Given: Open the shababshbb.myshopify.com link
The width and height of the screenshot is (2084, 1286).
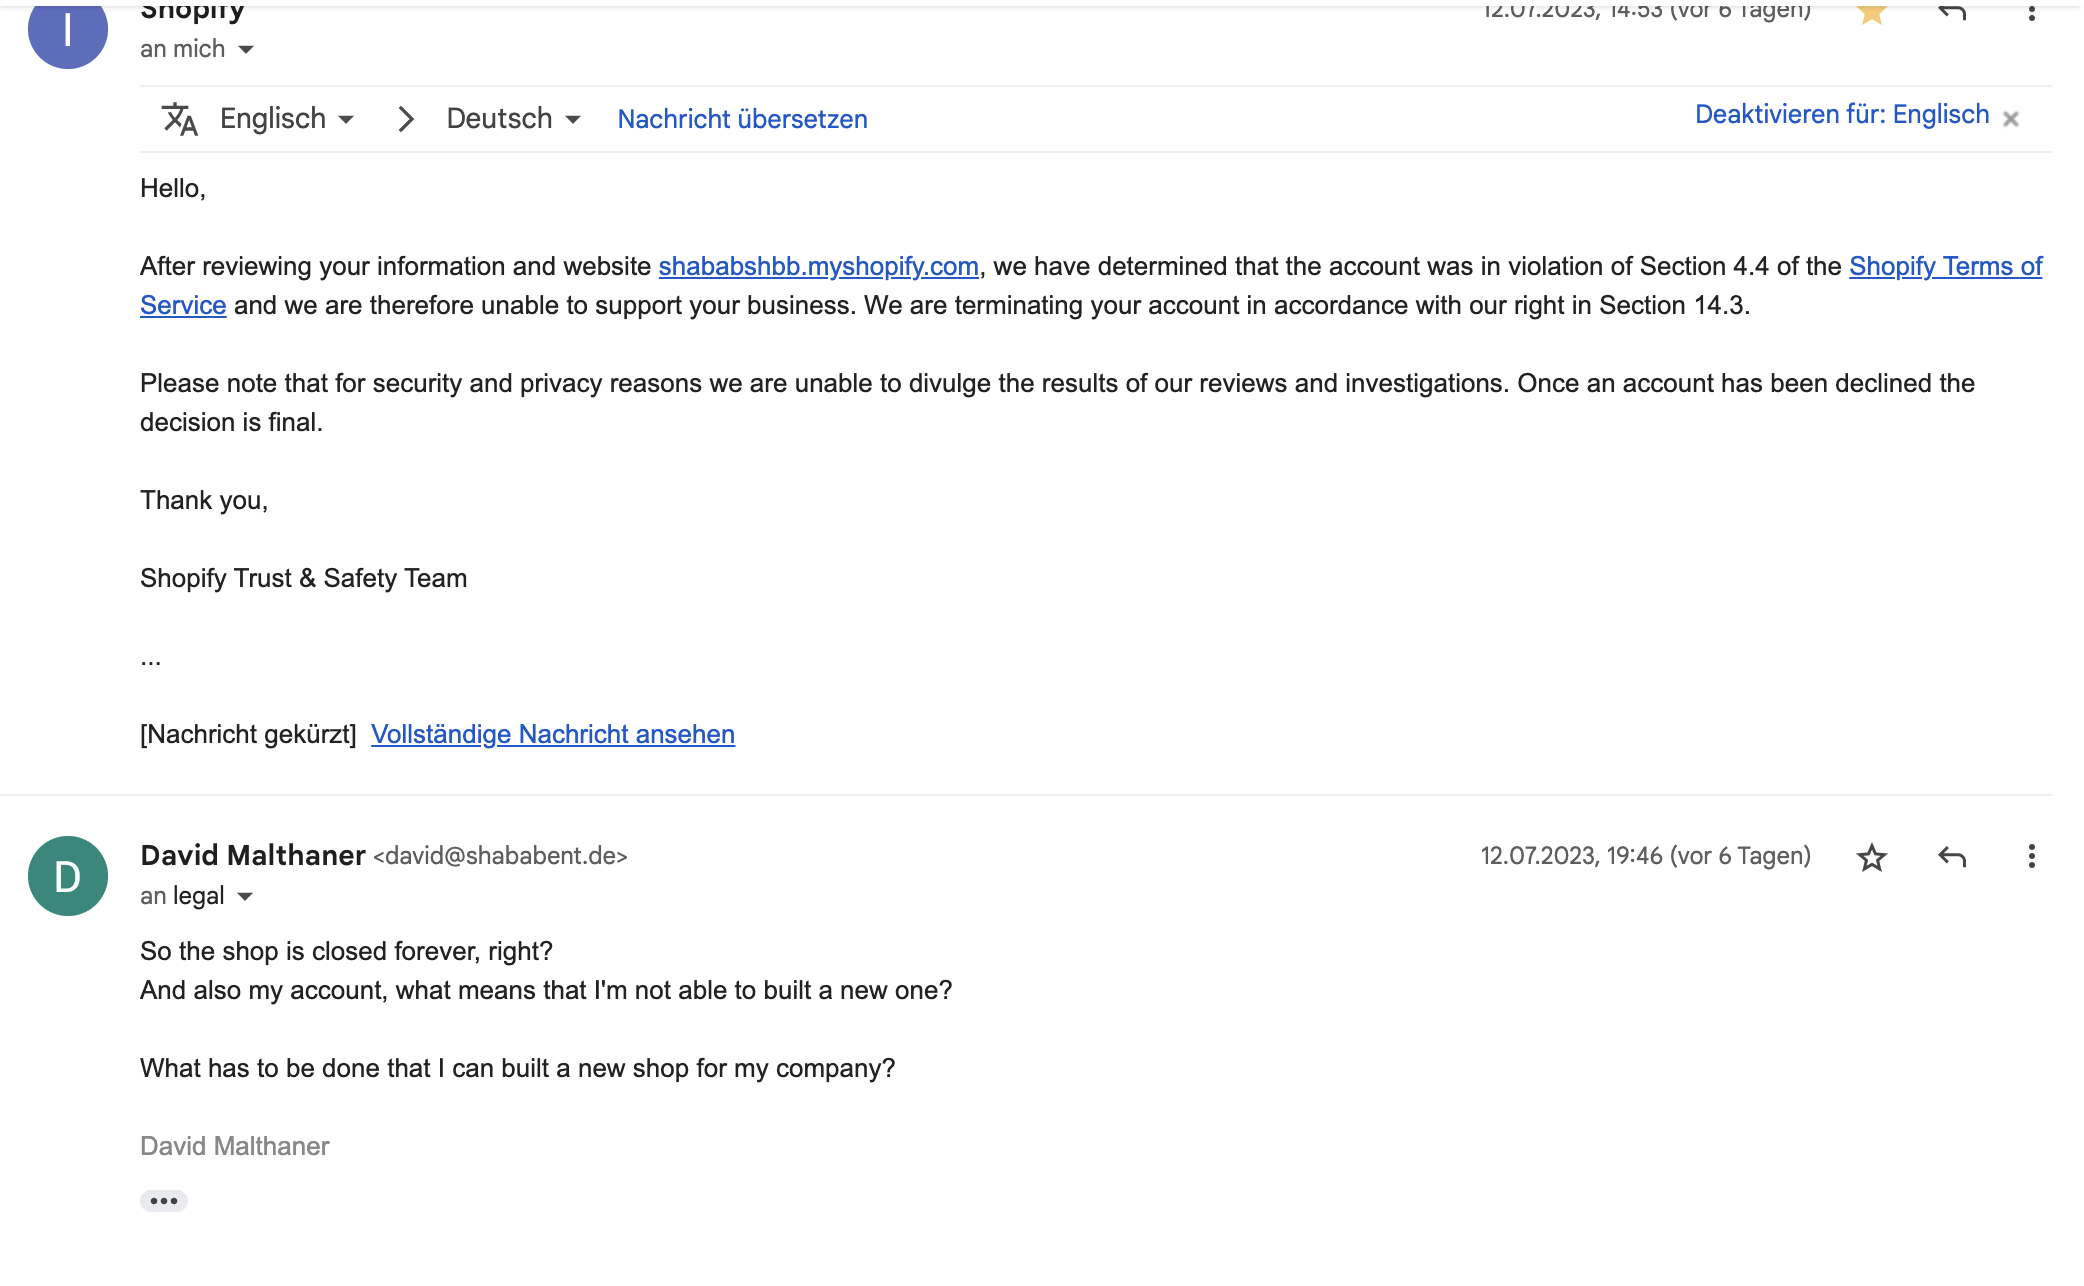Looking at the screenshot, I should point(818,267).
